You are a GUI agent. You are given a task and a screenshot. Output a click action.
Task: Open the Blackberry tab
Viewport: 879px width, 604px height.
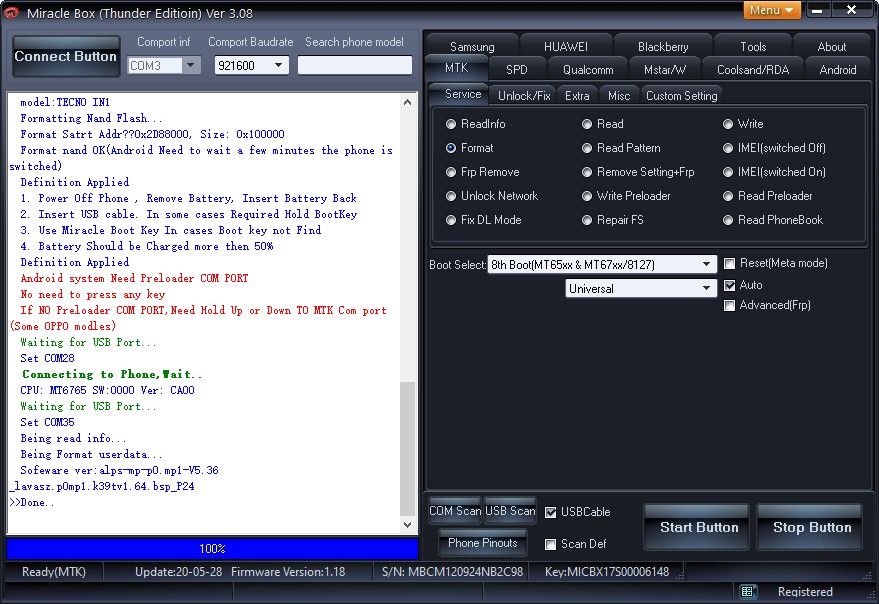(x=663, y=47)
